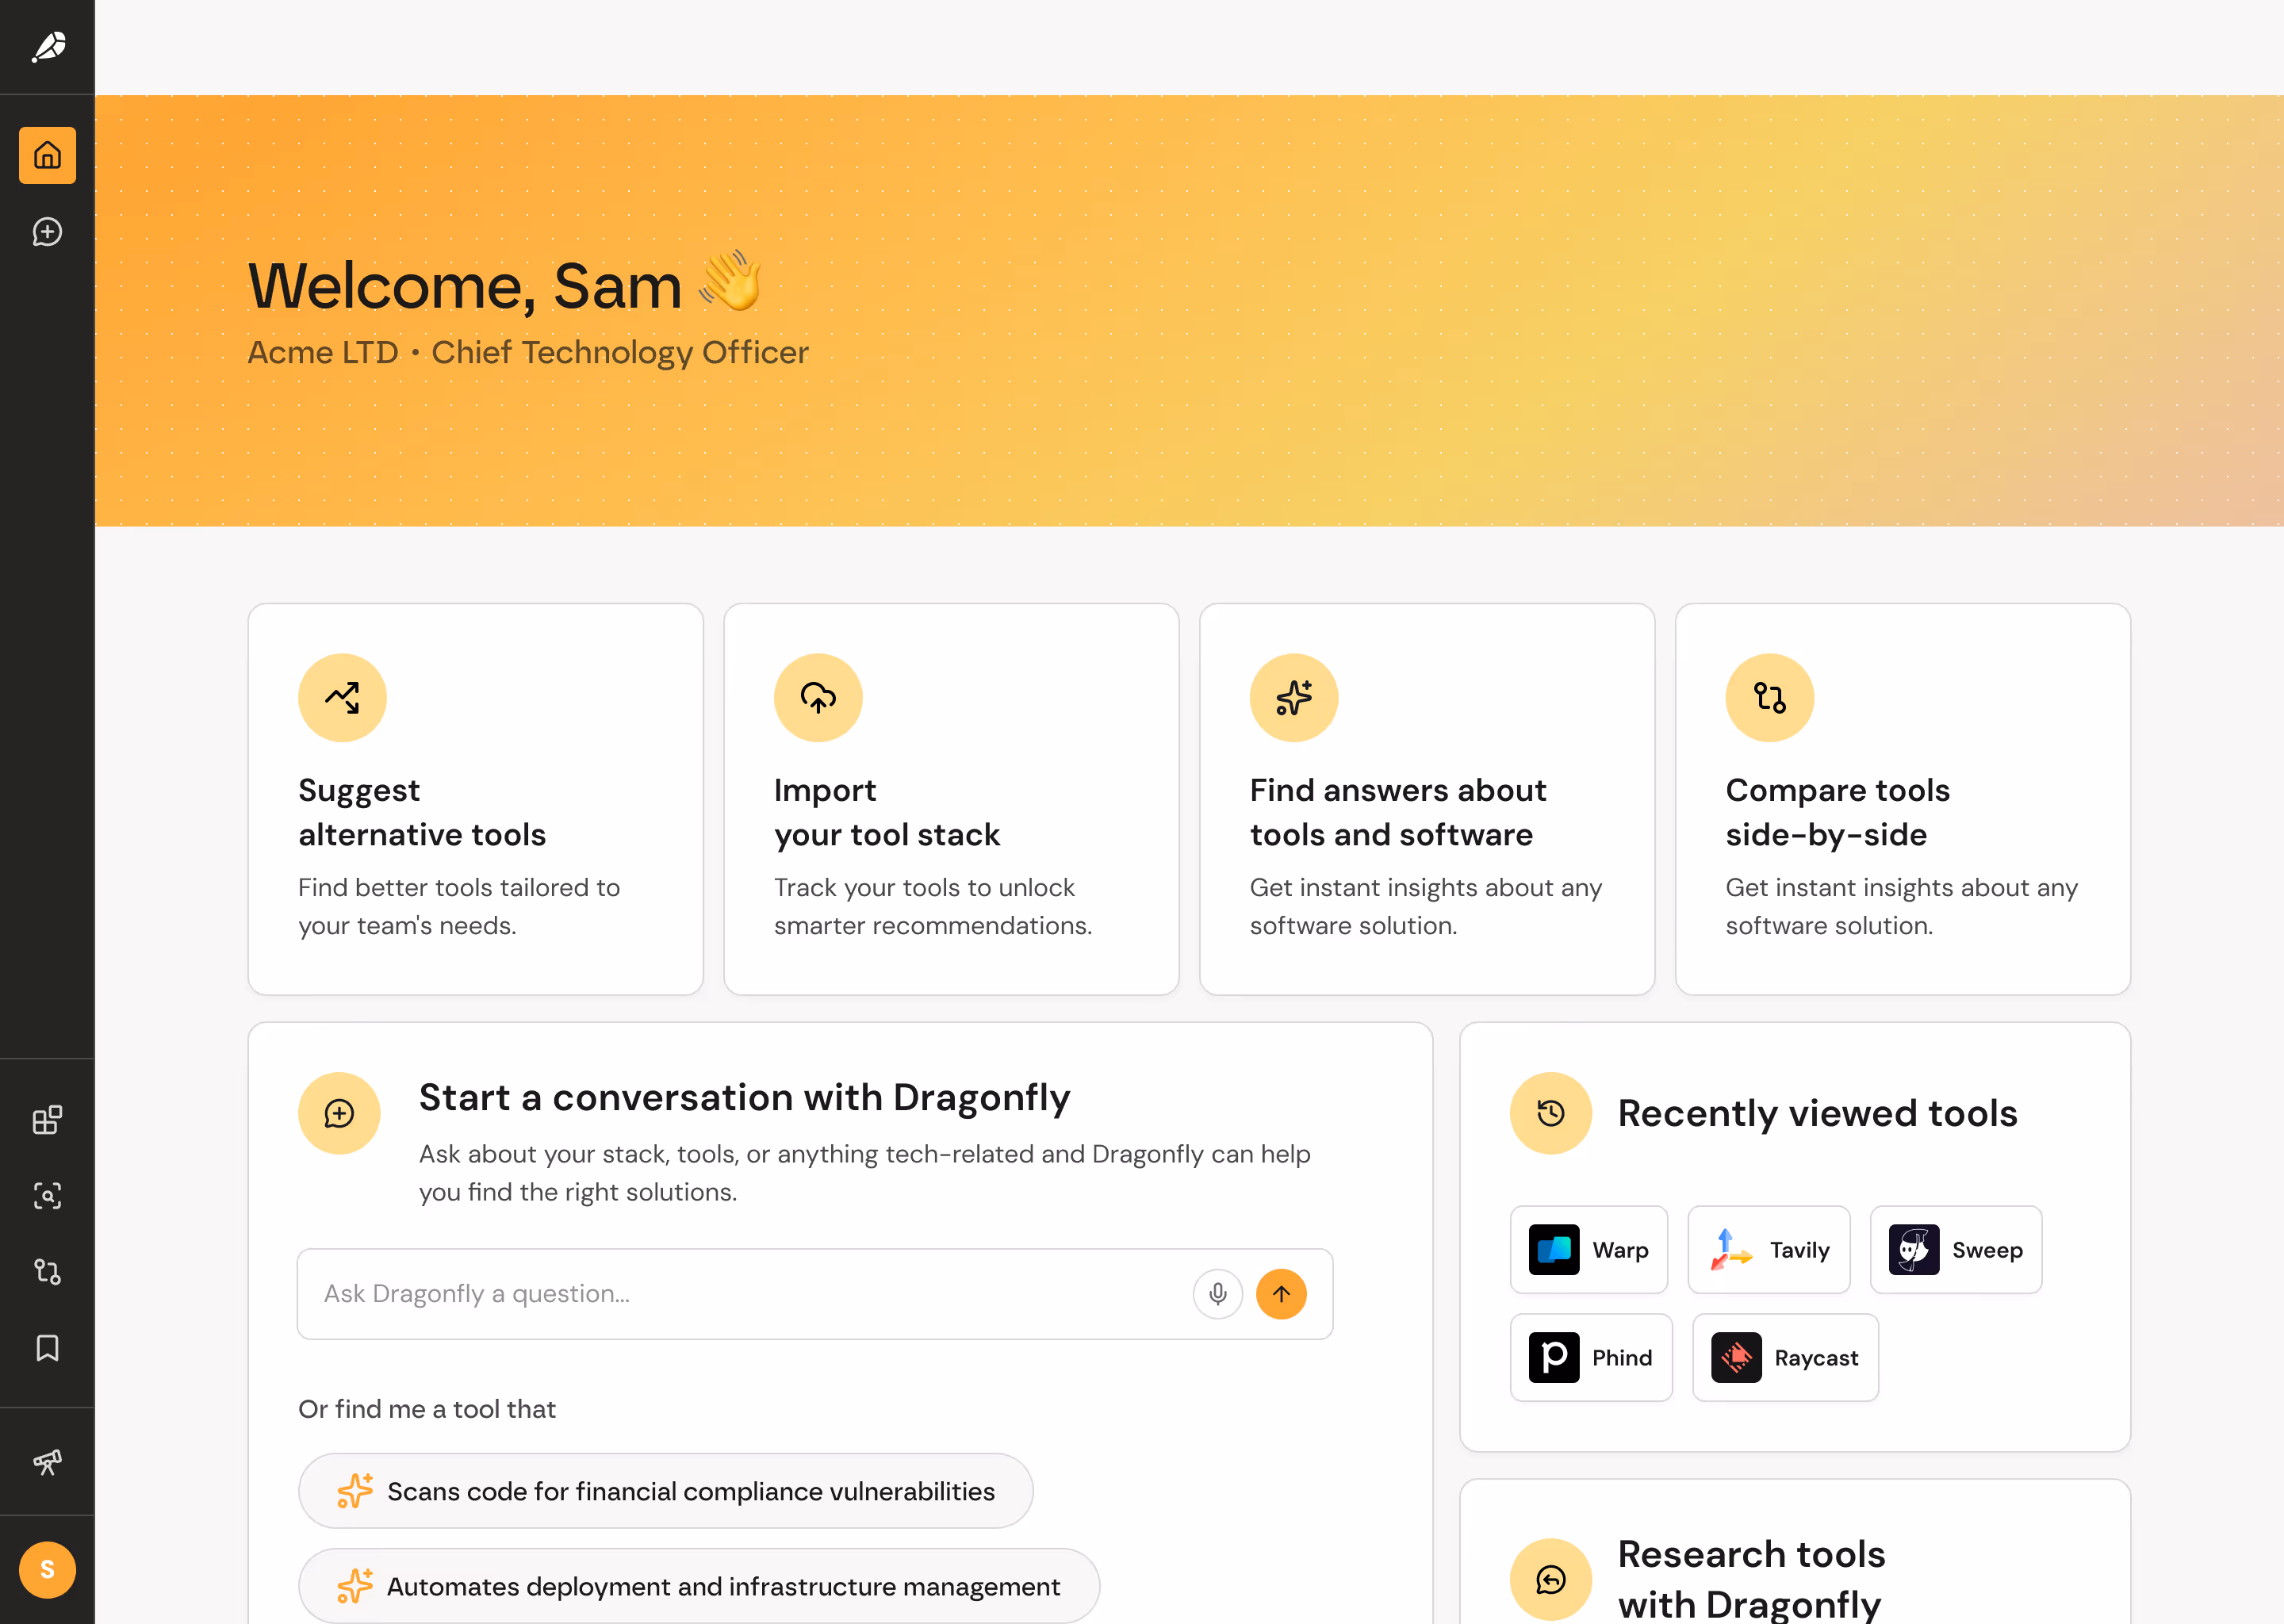Open the Raycast tool chip
The image size is (2284, 1624).
coord(1784,1357)
